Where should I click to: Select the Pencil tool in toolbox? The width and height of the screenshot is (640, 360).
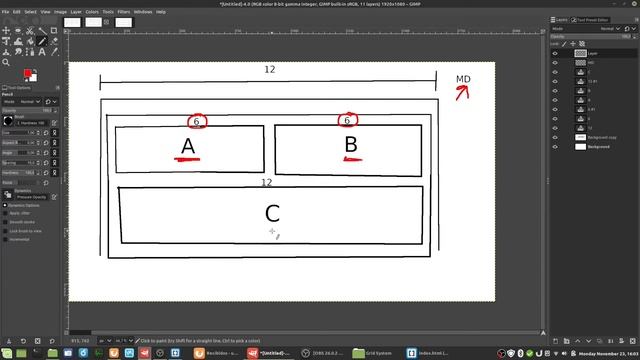coord(42,41)
